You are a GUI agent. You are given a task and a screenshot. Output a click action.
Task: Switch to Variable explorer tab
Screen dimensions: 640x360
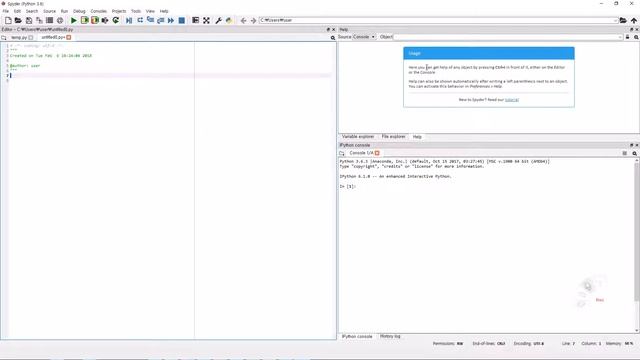pyautogui.click(x=358, y=137)
